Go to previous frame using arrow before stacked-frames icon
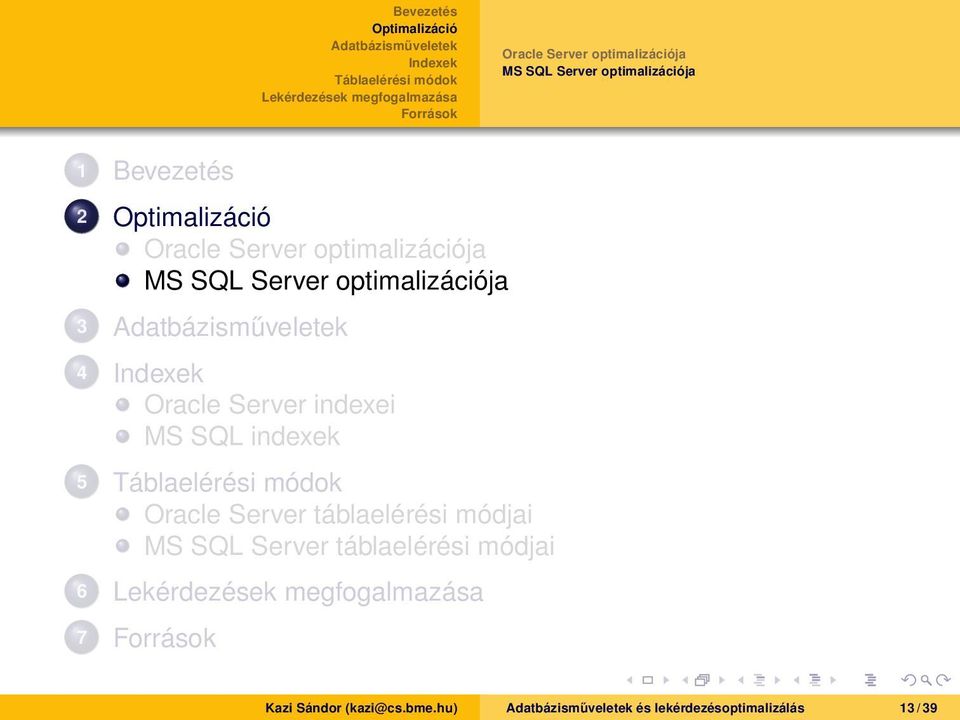960x720 pixels. 685,680
